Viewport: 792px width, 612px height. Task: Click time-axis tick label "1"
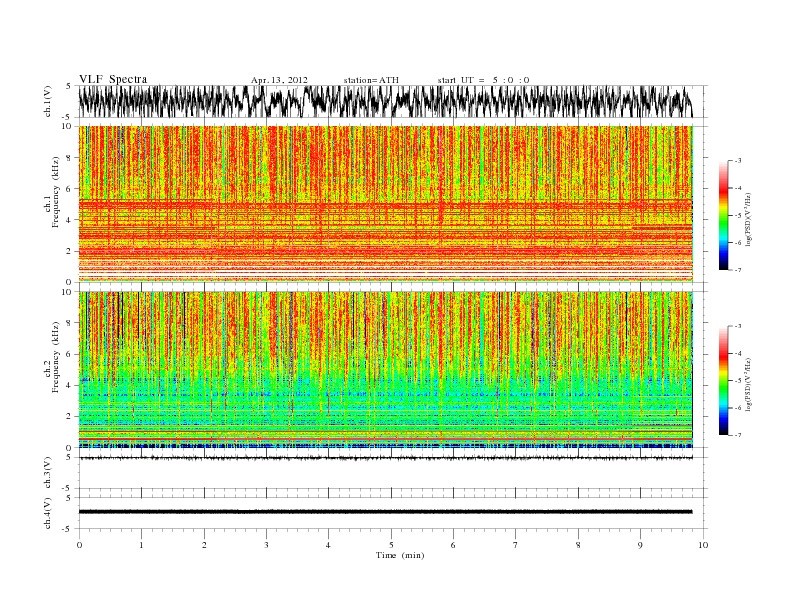(x=141, y=545)
